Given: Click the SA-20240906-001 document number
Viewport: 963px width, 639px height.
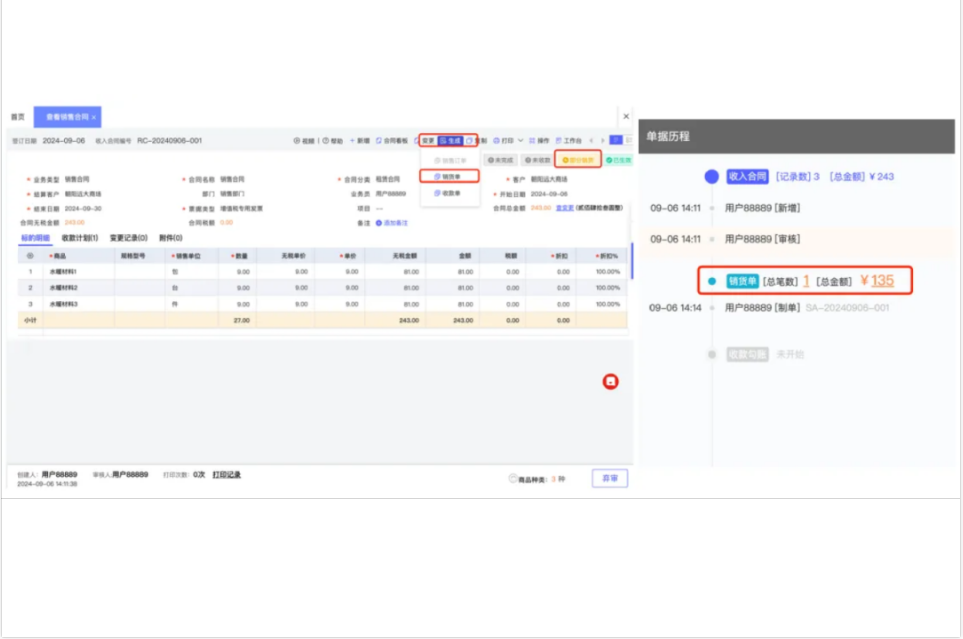Looking at the screenshot, I should pos(847,308).
